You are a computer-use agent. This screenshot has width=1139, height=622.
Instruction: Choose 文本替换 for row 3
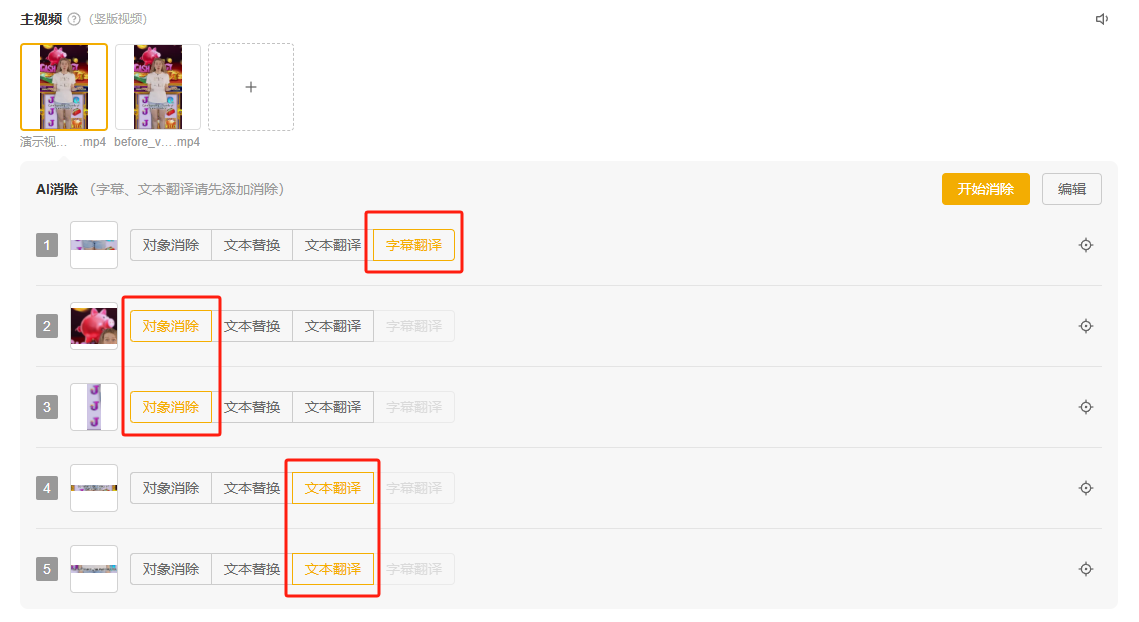click(252, 407)
